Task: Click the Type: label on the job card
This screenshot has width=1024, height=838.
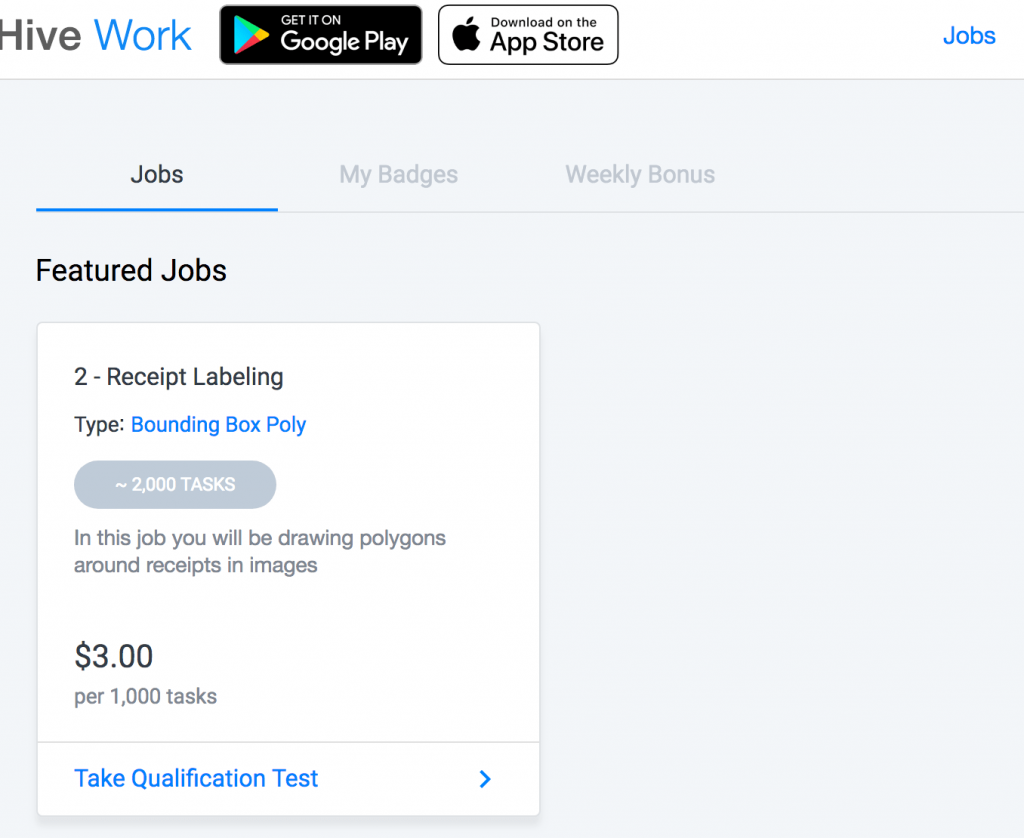Action: [x=99, y=425]
